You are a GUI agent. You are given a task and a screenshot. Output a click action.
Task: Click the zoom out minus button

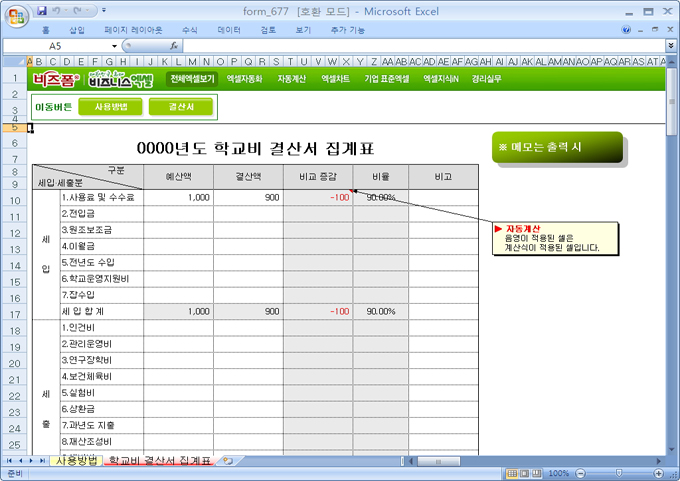pyautogui.click(x=581, y=473)
